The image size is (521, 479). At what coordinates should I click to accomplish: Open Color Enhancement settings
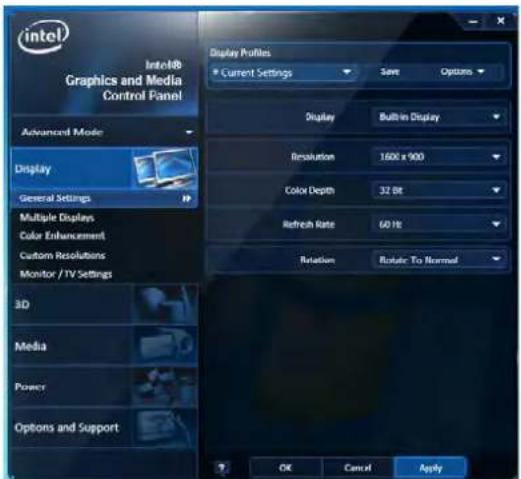pyautogui.click(x=62, y=236)
